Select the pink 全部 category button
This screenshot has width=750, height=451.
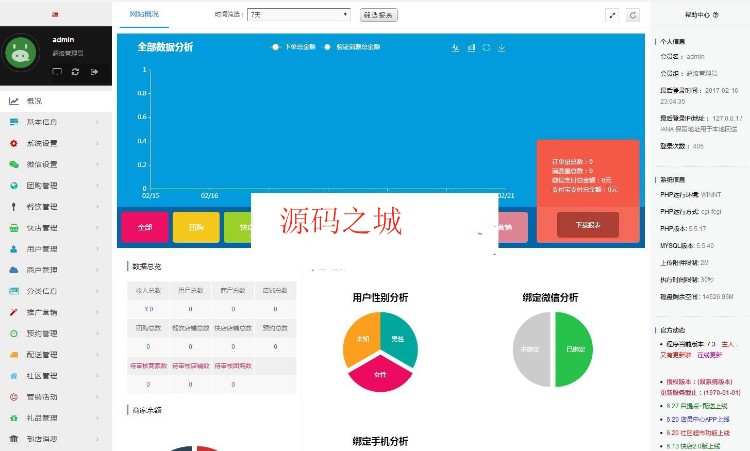[x=145, y=227]
